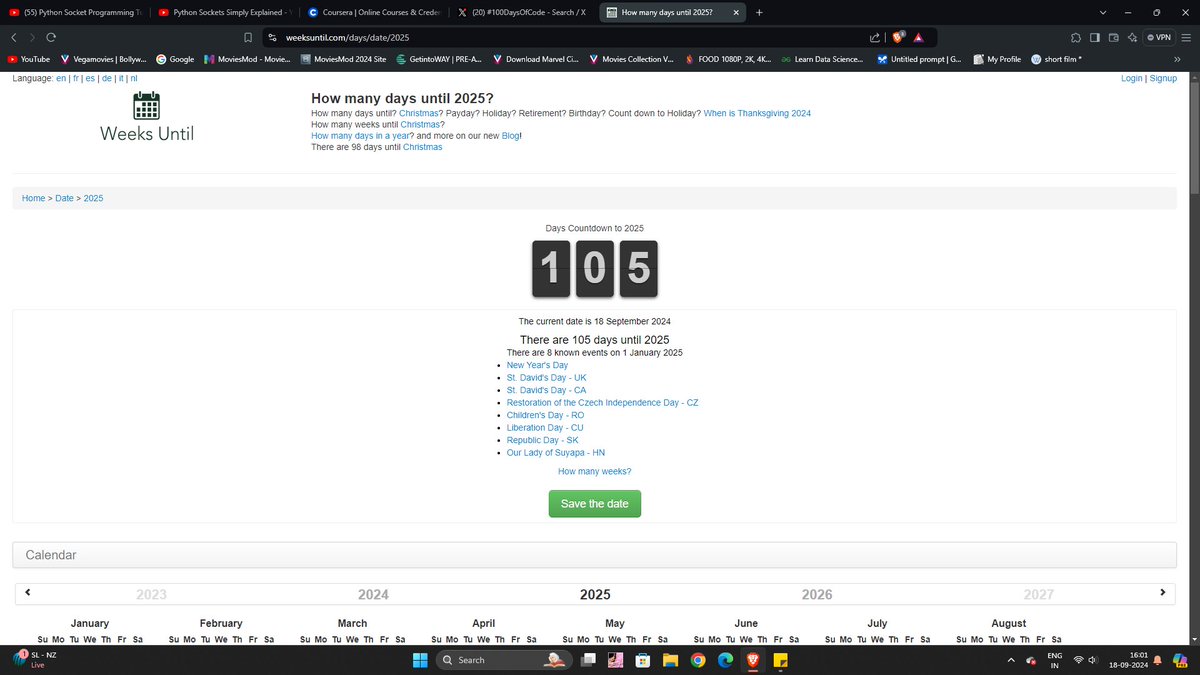Screen dimensions: 1200x675
Task: Switch language to de
Action: click(107, 78)
